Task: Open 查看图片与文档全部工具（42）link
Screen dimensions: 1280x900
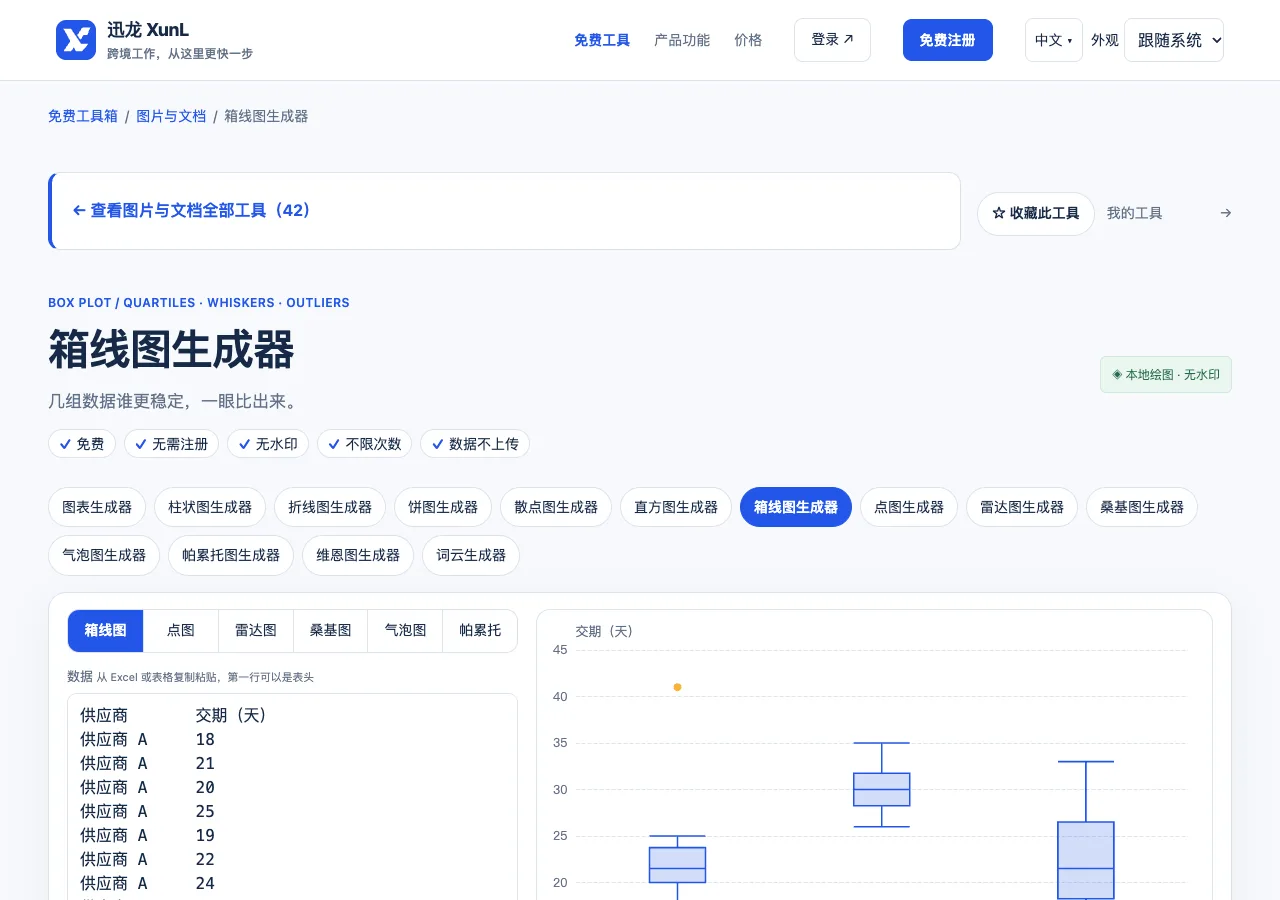Action: [x=192, y=211]
